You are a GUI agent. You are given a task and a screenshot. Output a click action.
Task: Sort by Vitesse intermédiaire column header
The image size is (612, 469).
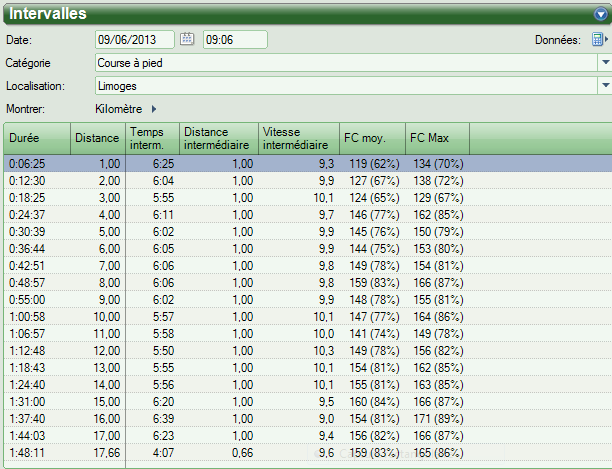click(x=299, y=138)
